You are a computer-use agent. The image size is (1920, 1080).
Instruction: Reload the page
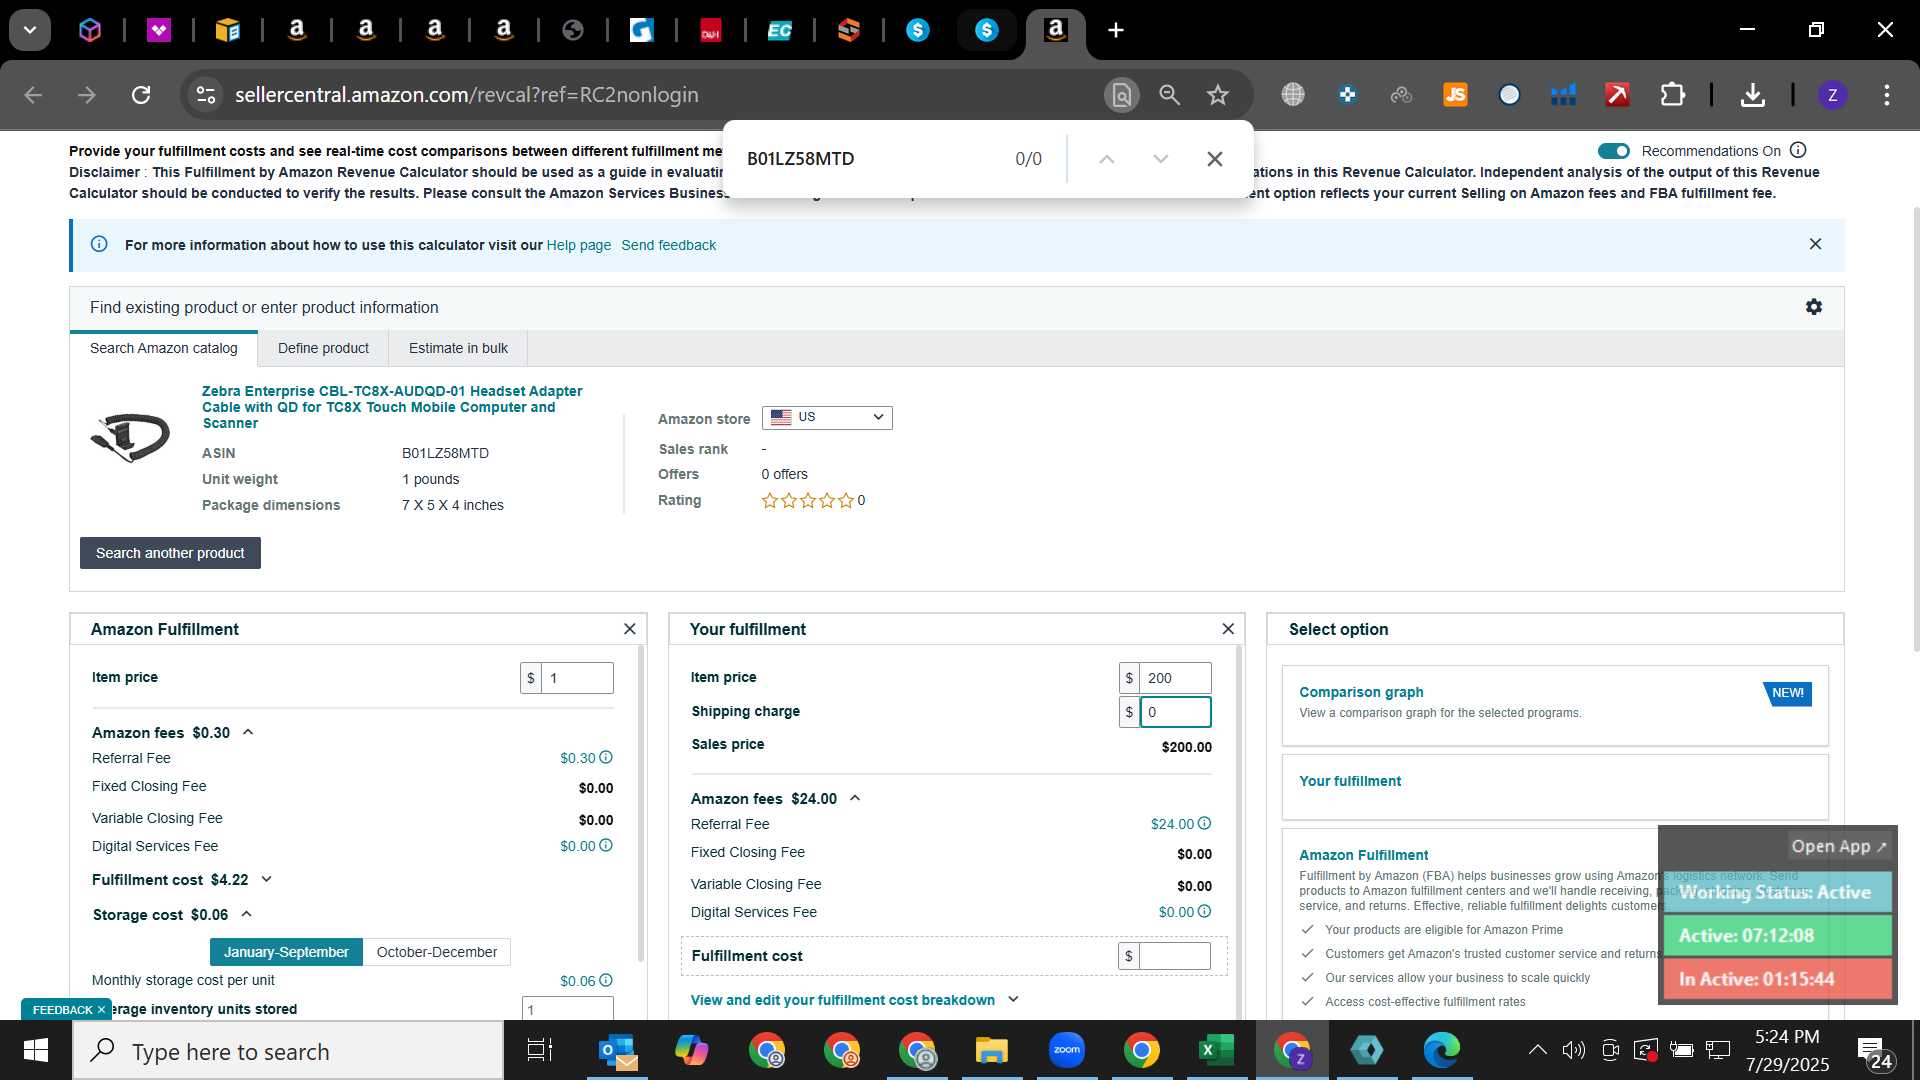coord(141,95)
